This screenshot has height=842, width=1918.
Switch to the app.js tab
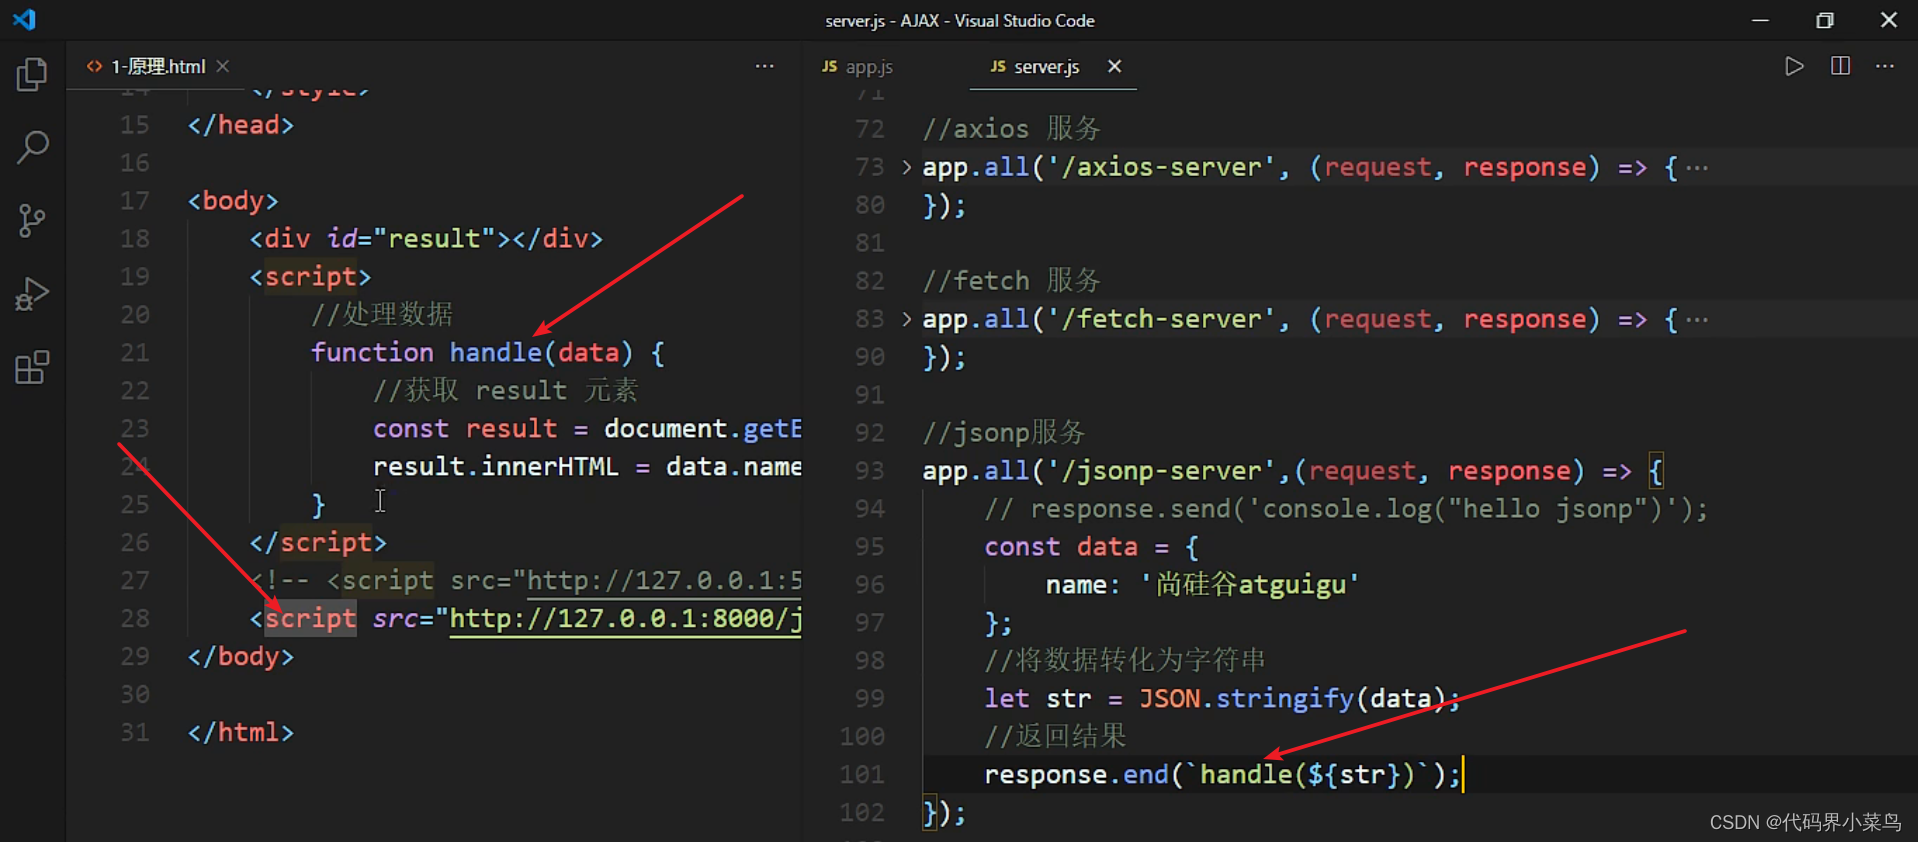(x=858, y=66)
